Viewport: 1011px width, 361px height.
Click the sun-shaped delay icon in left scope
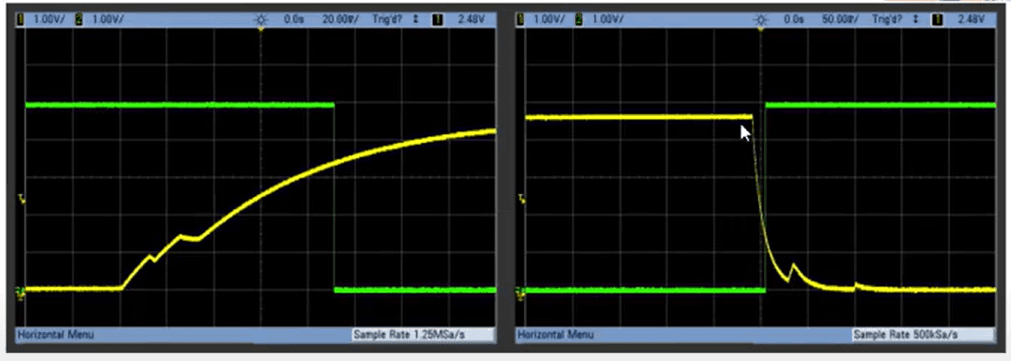(x=261, y=20)
